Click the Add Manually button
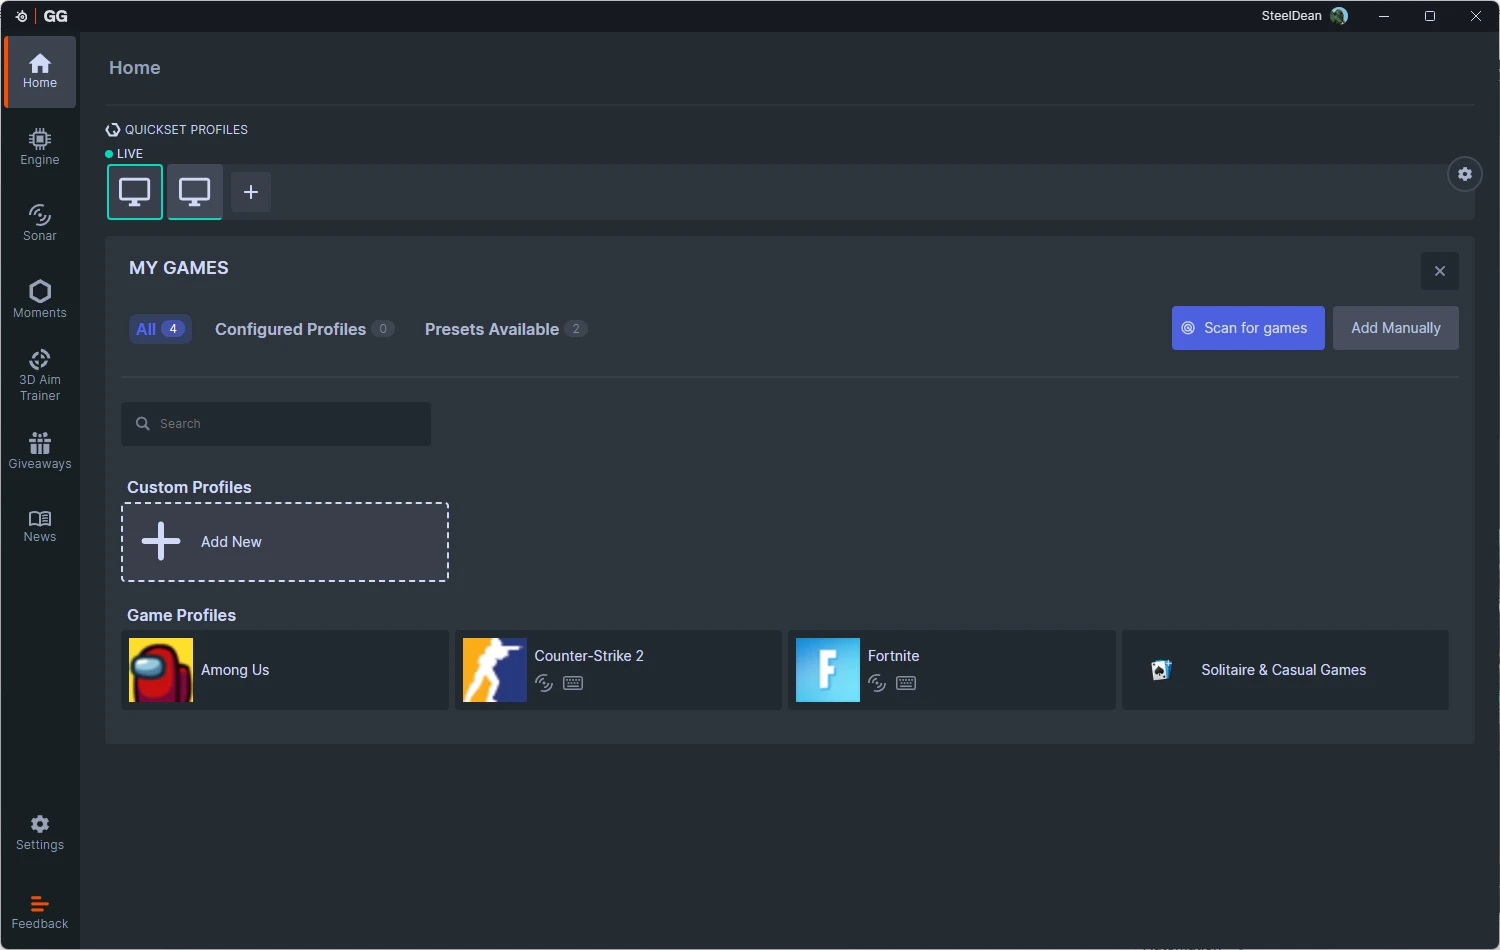1500x950 pixels. tap(1396, 328)
